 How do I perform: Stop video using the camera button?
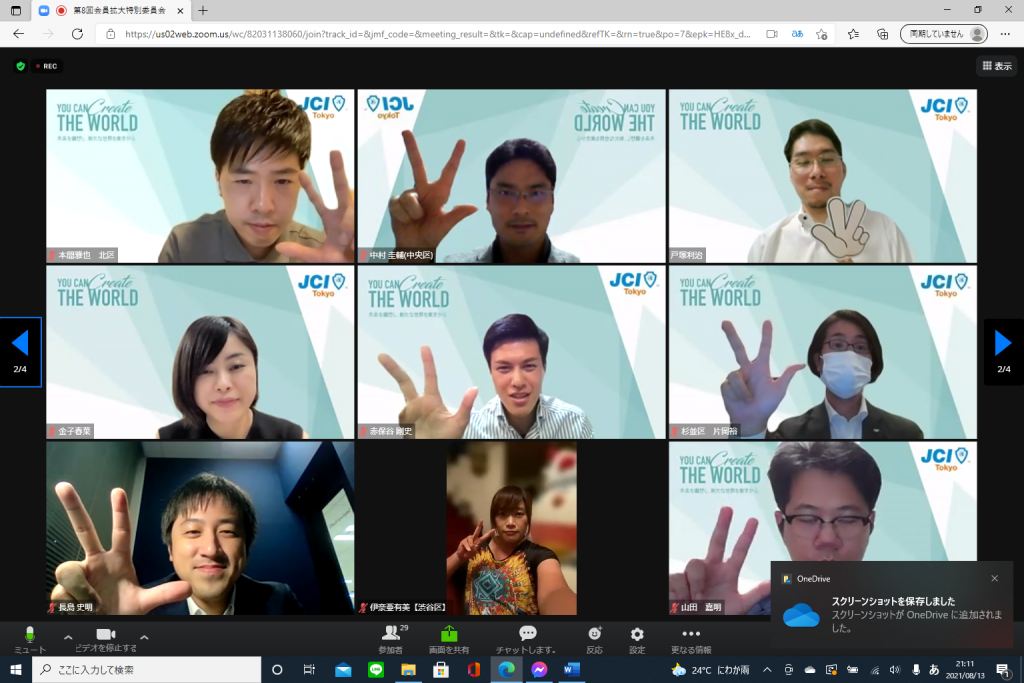[106, 635]
